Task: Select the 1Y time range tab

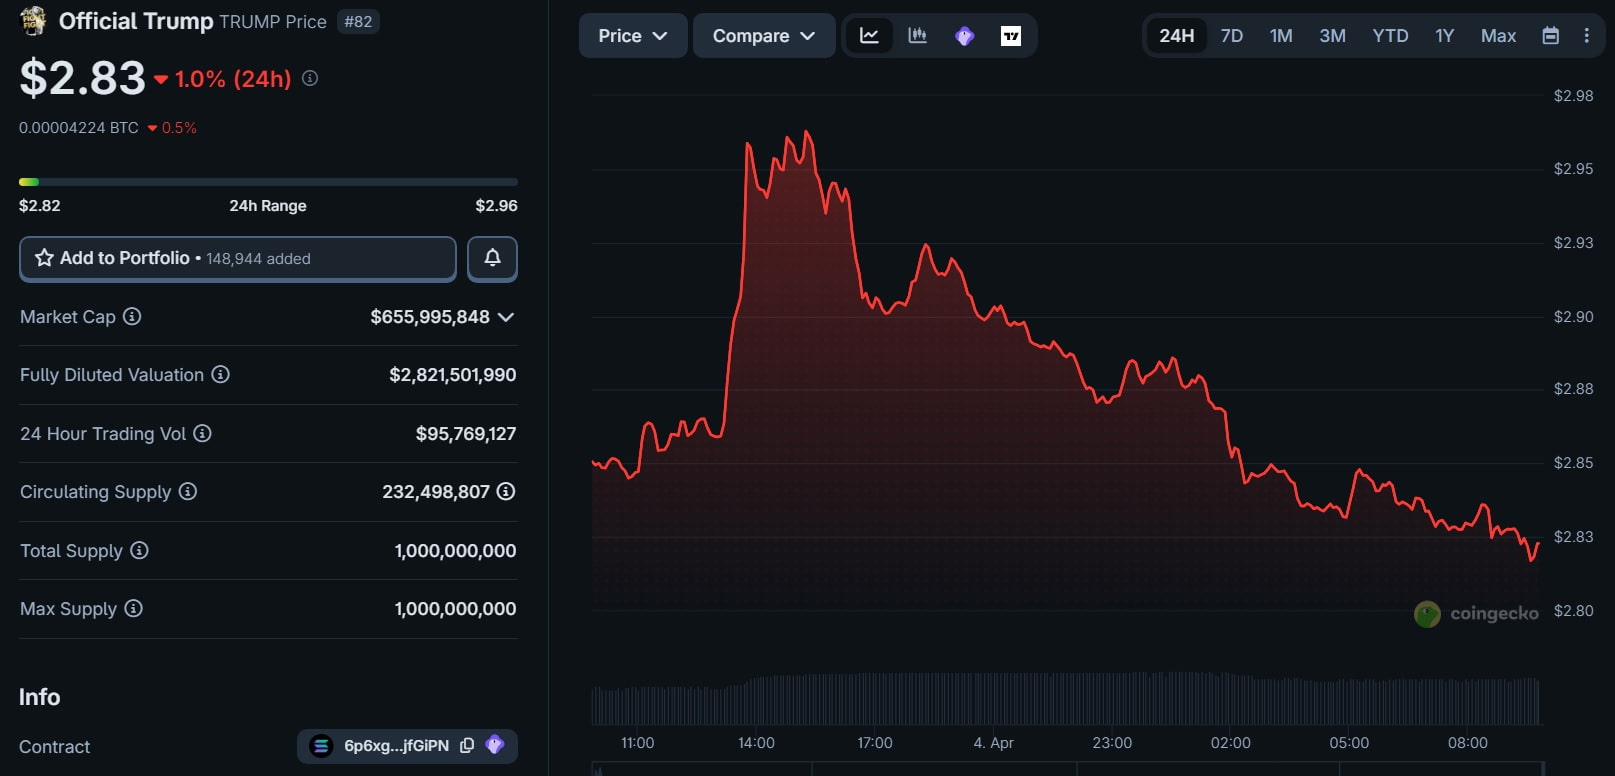Action: pyautogui.click(x=1444, y=36)
